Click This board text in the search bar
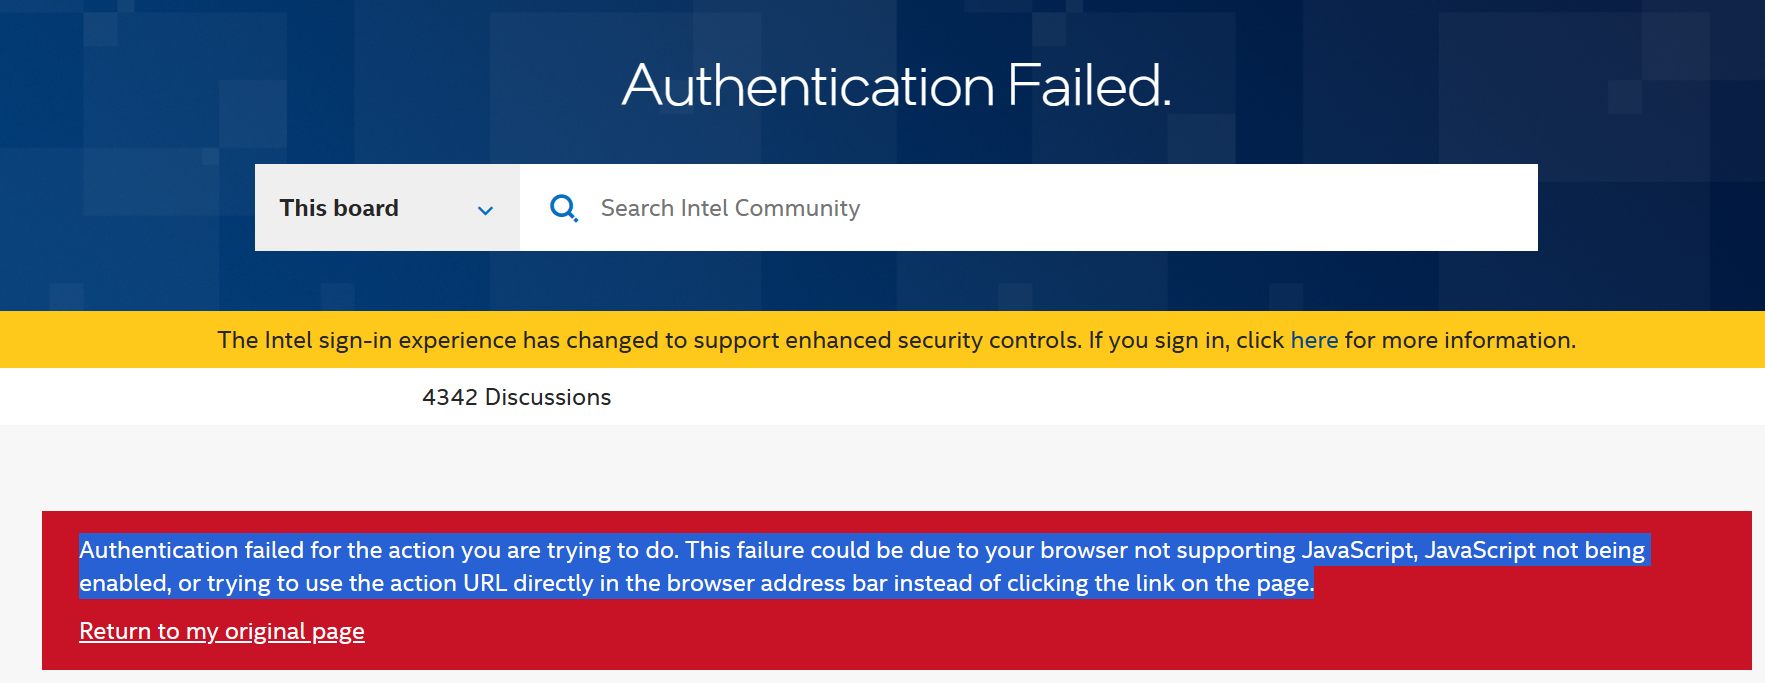Image resolution: width=1765 pixels, height=683 pixels. coord(338,207)
